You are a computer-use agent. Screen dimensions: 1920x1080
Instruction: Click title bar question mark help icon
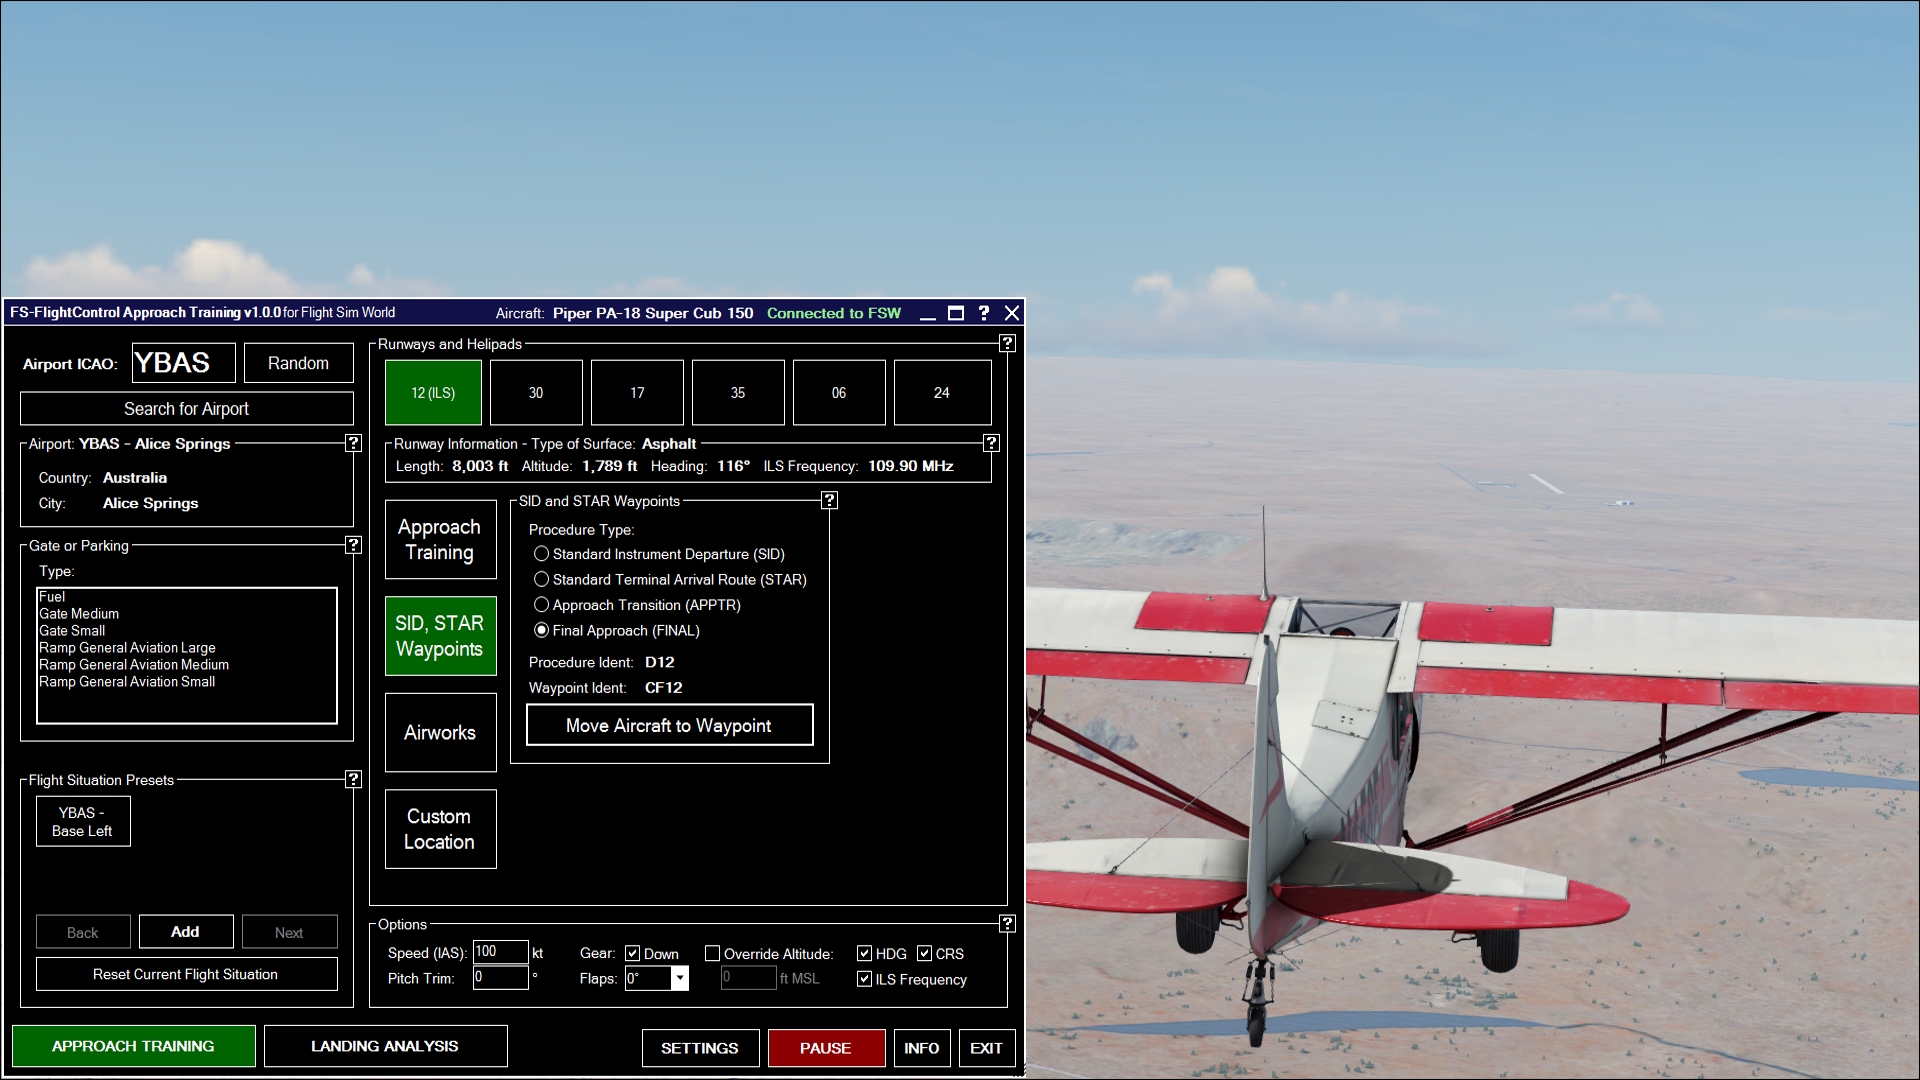click(x=984, y=313)
